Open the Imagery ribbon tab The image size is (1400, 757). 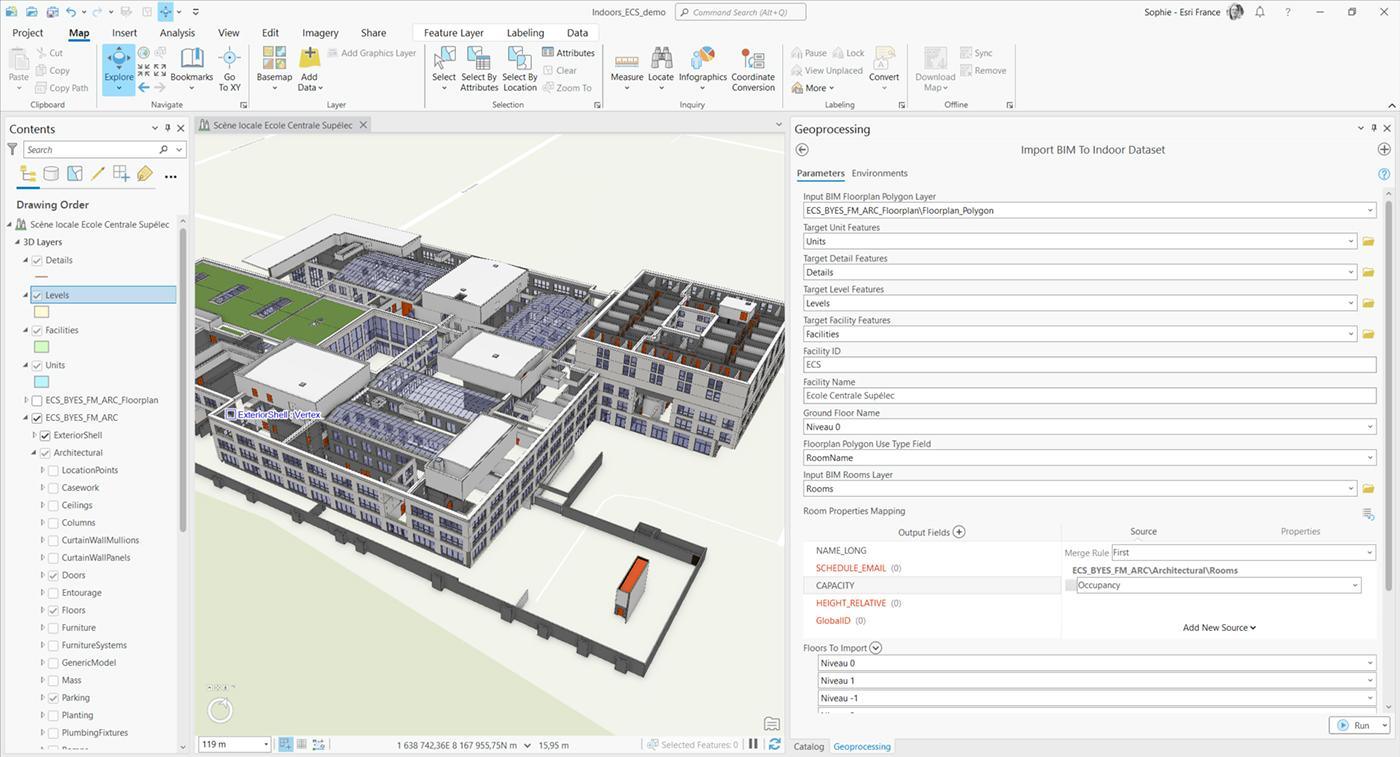320,33
